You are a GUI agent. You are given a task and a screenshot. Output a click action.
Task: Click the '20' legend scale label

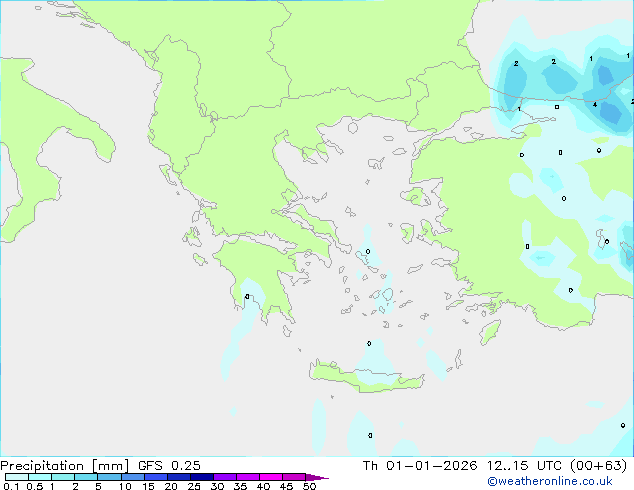171,486
